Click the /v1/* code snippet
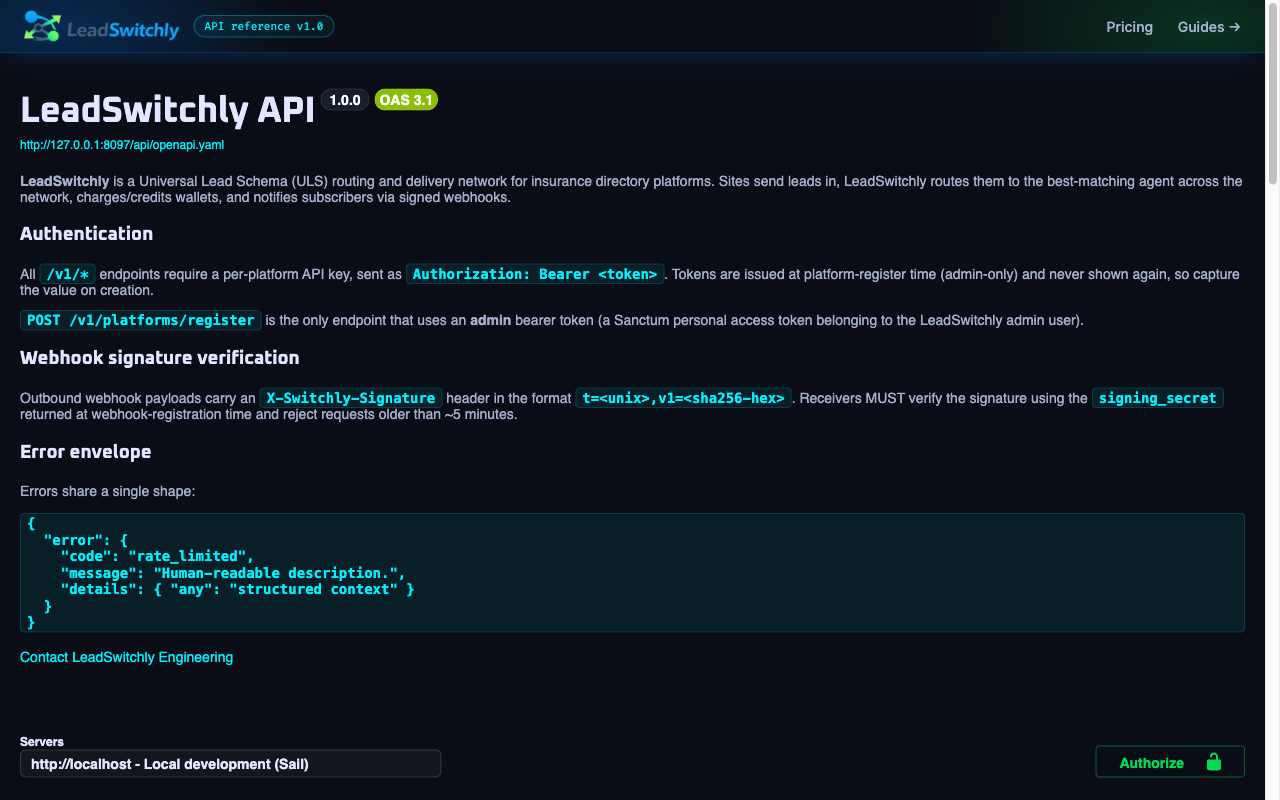Viewport: 1280px width, 800px height. point(68,274)
